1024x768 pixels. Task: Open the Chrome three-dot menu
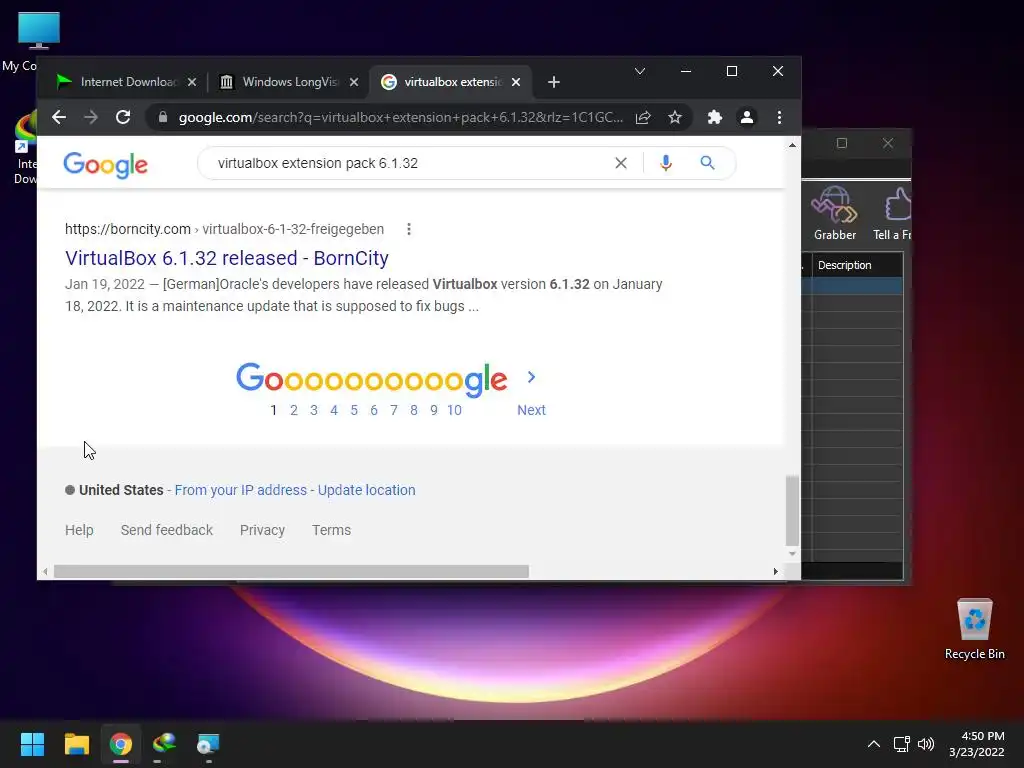click(779, 118)
